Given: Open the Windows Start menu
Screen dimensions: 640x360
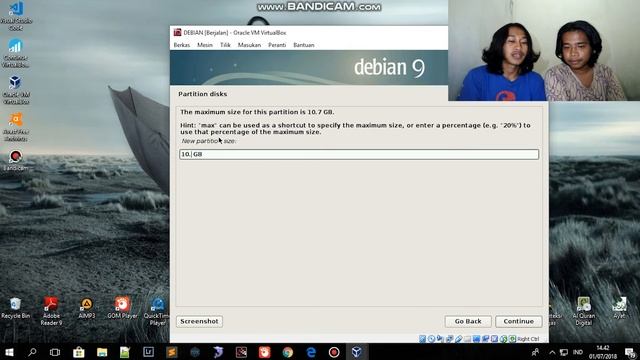Looking at the screenshot, I should point(9,352).
